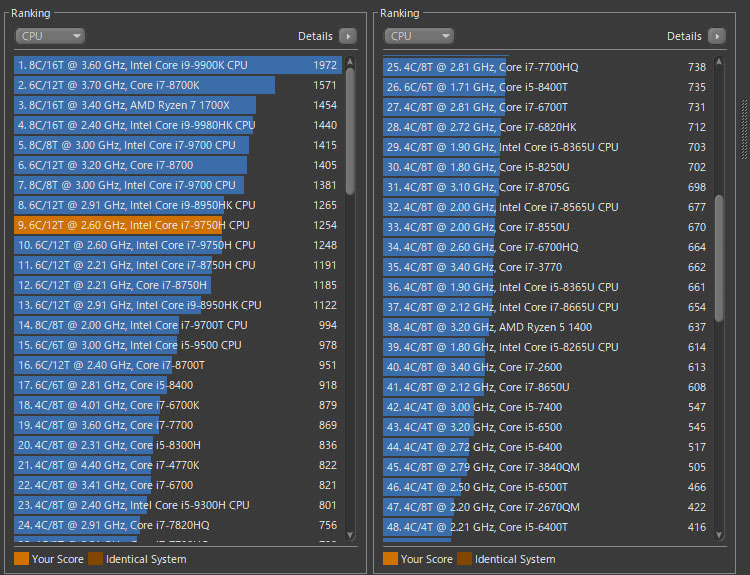
Task: Select the Core i7-3770 row
Action: [547, 267]
